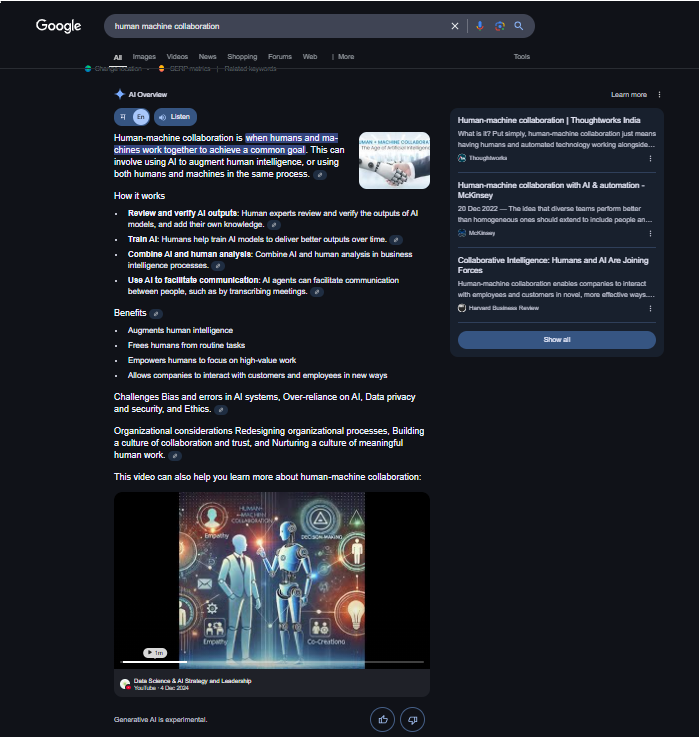Viewport: 699px width, 737px height.
Task: Click 'Data Science & AI Strategy and Leadership' title
Action: click(x=192, y=681)
